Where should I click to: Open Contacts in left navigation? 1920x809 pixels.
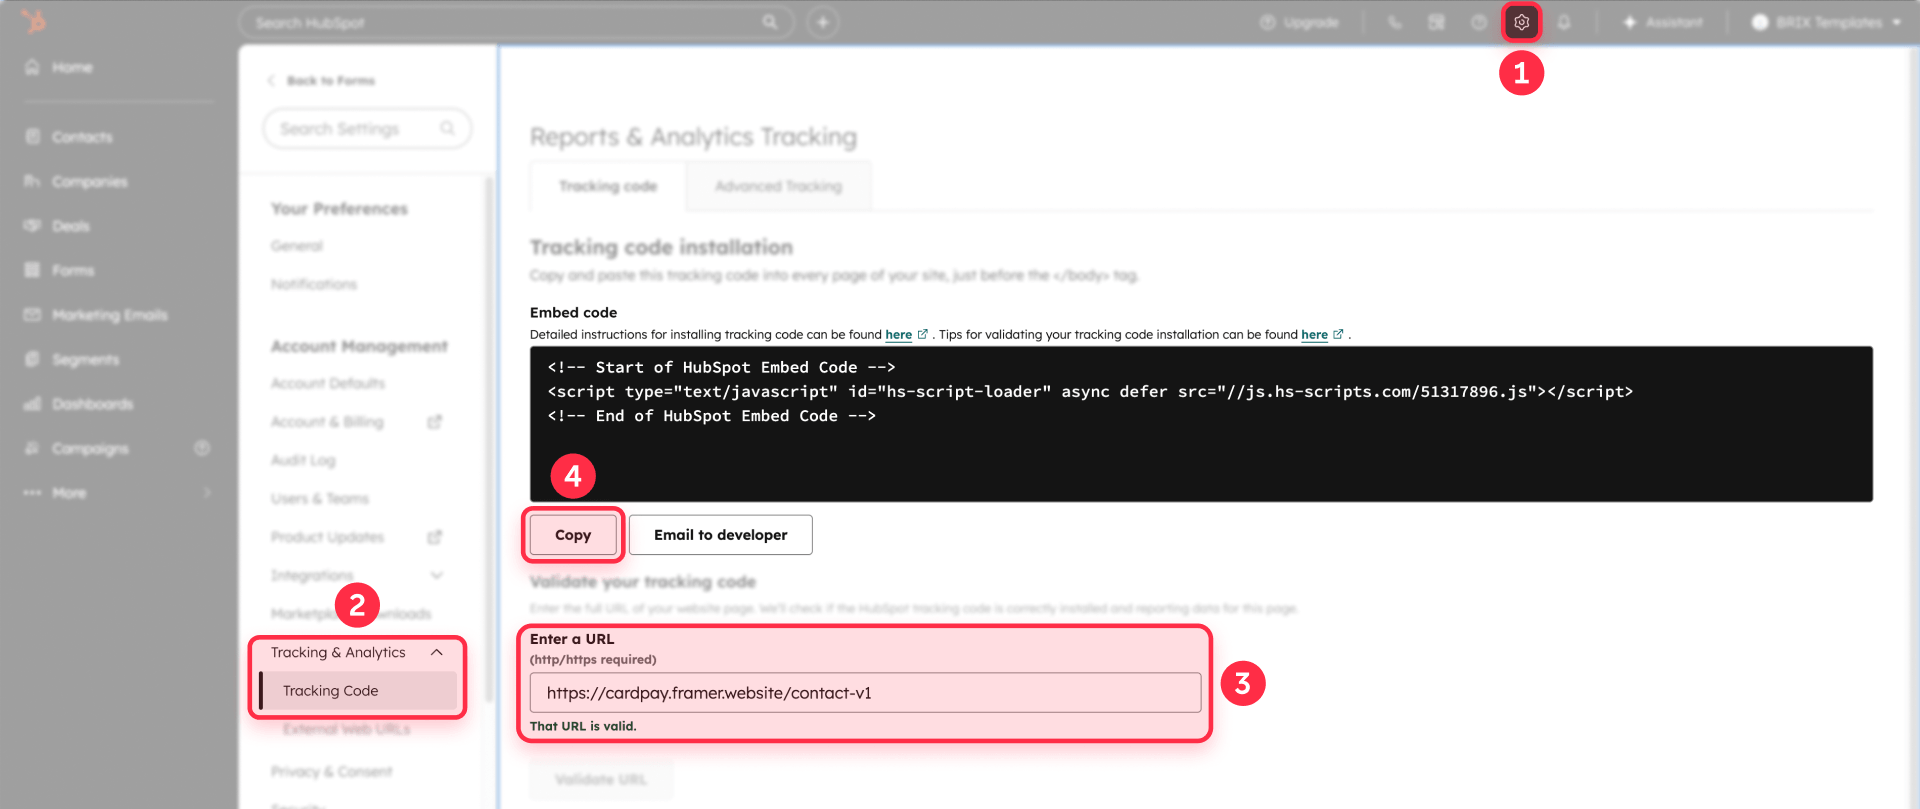pos(70,136)
